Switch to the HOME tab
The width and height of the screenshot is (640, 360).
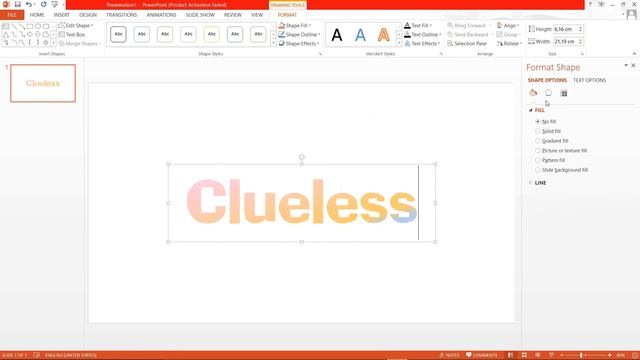point(37,15)
